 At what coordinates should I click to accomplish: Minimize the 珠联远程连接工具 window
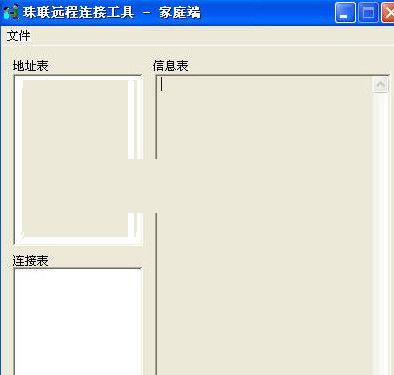point(345,13)
